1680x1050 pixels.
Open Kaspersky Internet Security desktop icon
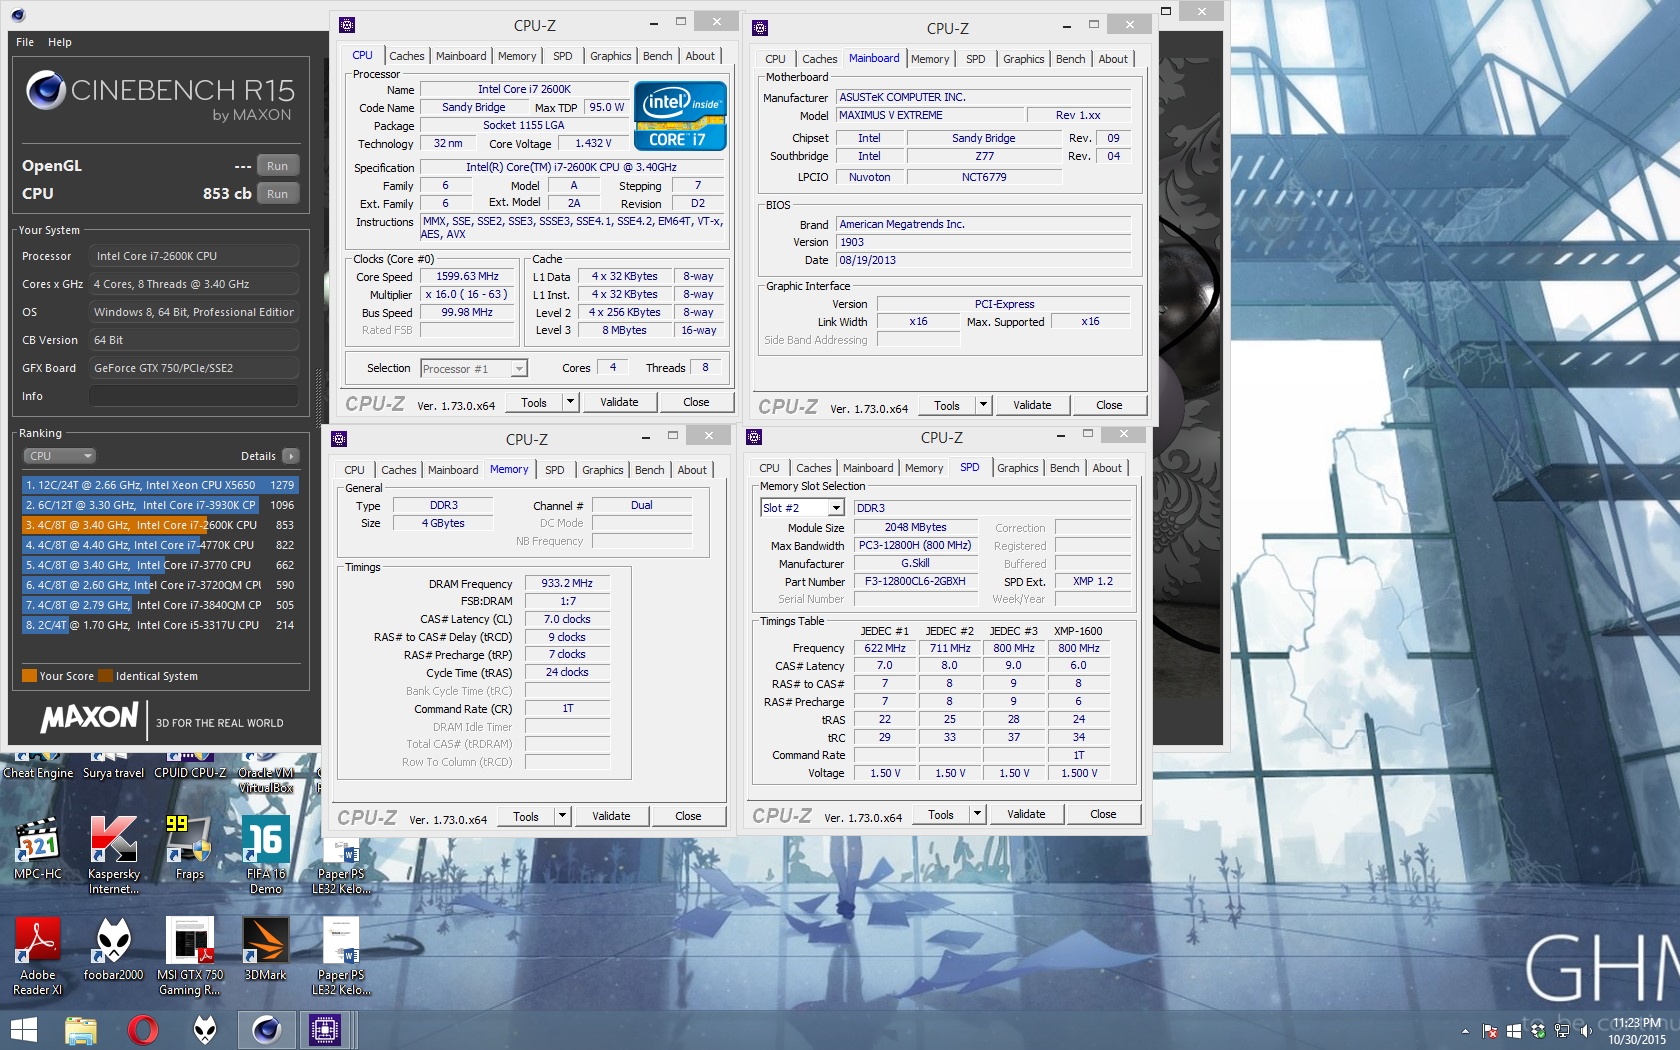pos(113,855)
